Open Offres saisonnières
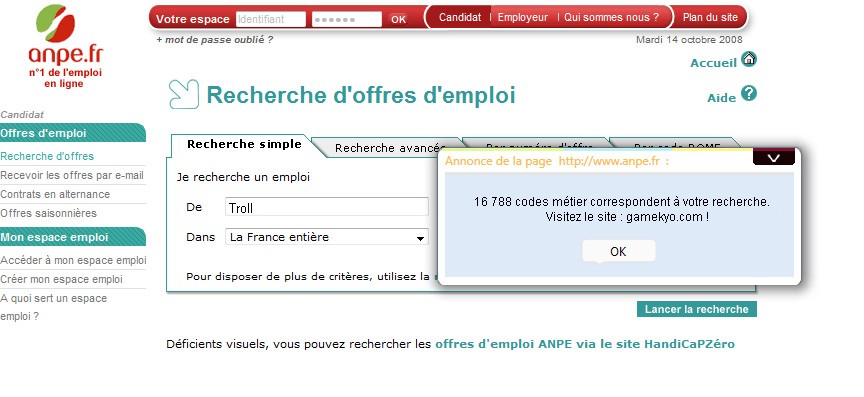Image resolution: width=864 pixels, height=397 pixels. [48, 213]
